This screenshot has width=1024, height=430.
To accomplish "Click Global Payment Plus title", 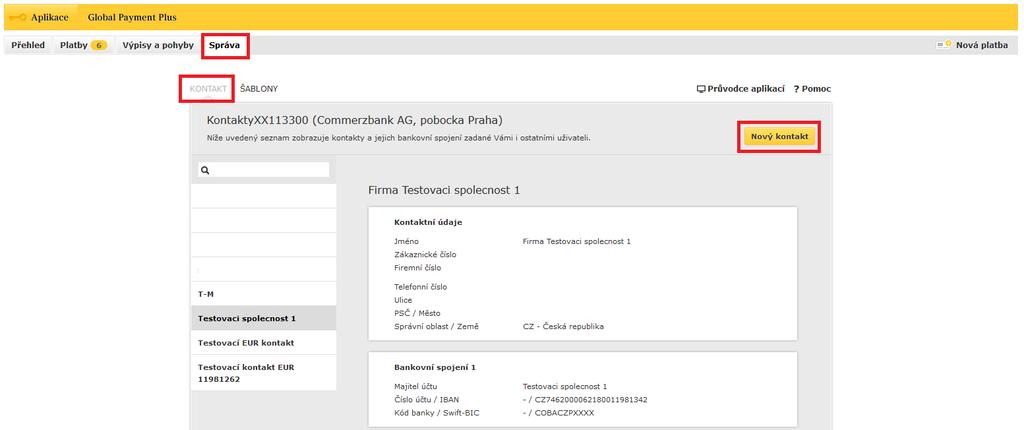I will [x=131, y=17].
